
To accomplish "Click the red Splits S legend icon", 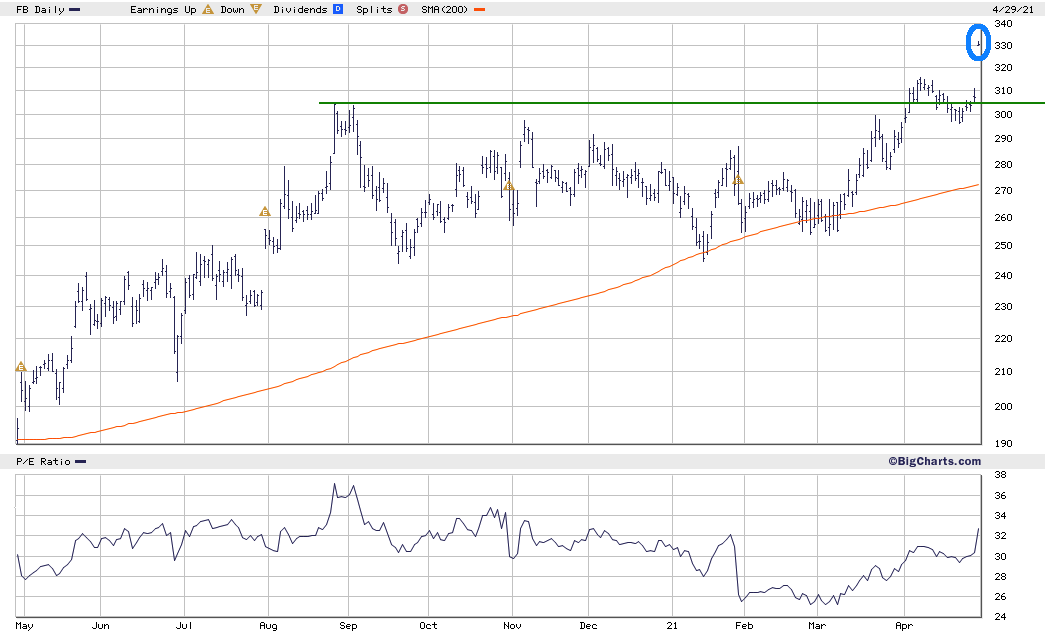I will coord(402,10).
